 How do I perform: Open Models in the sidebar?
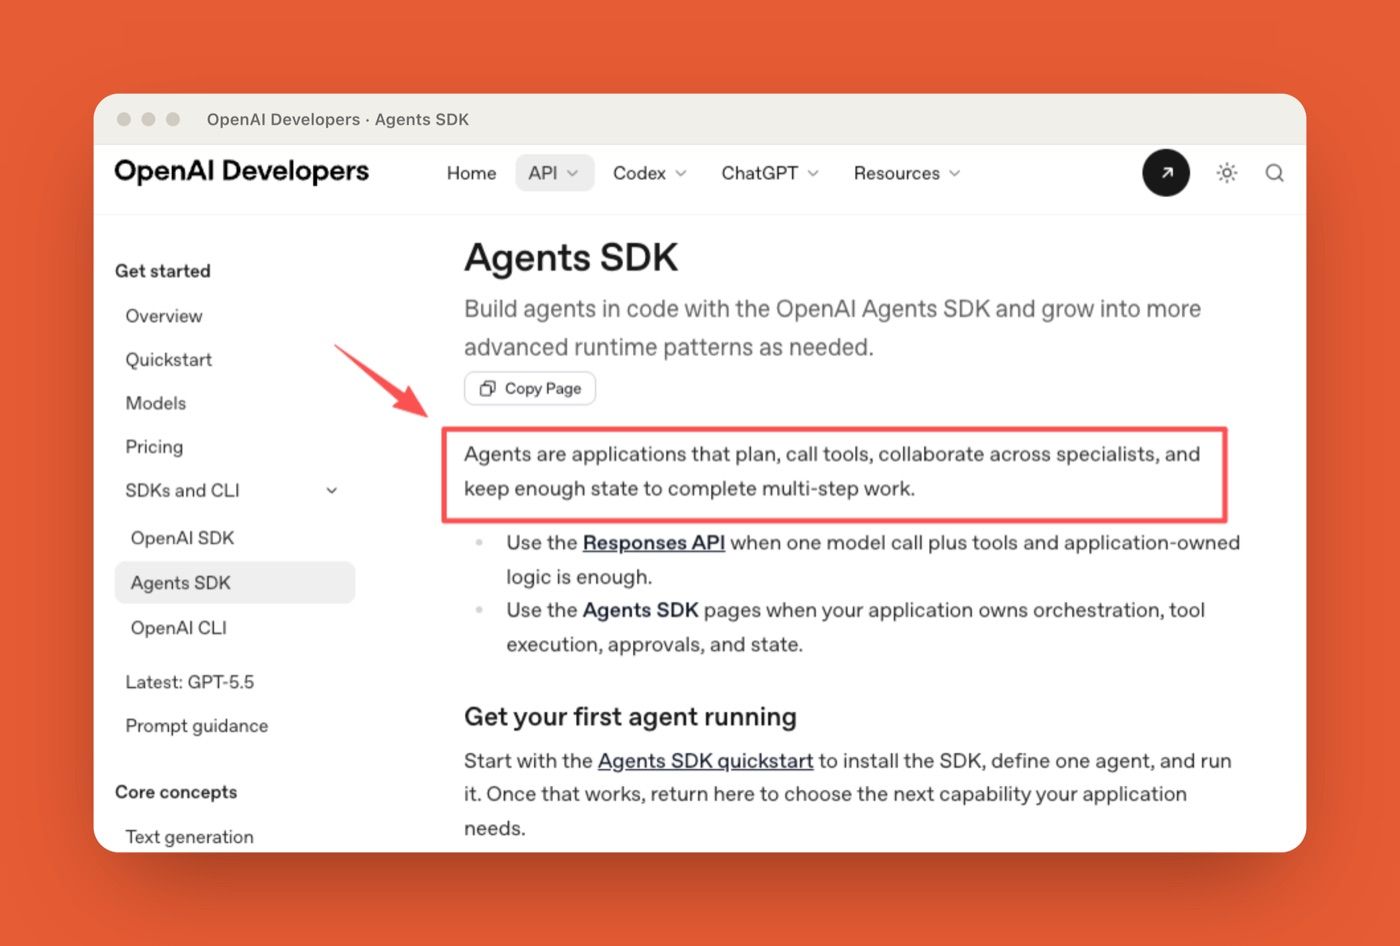click(x=156, y=403)
